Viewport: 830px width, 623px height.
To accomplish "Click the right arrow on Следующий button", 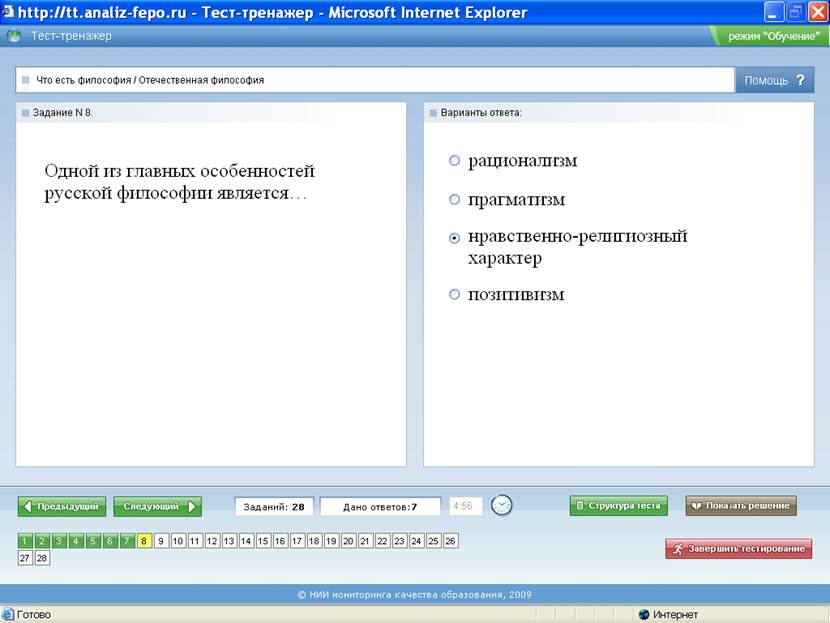I will pos(192,507).
